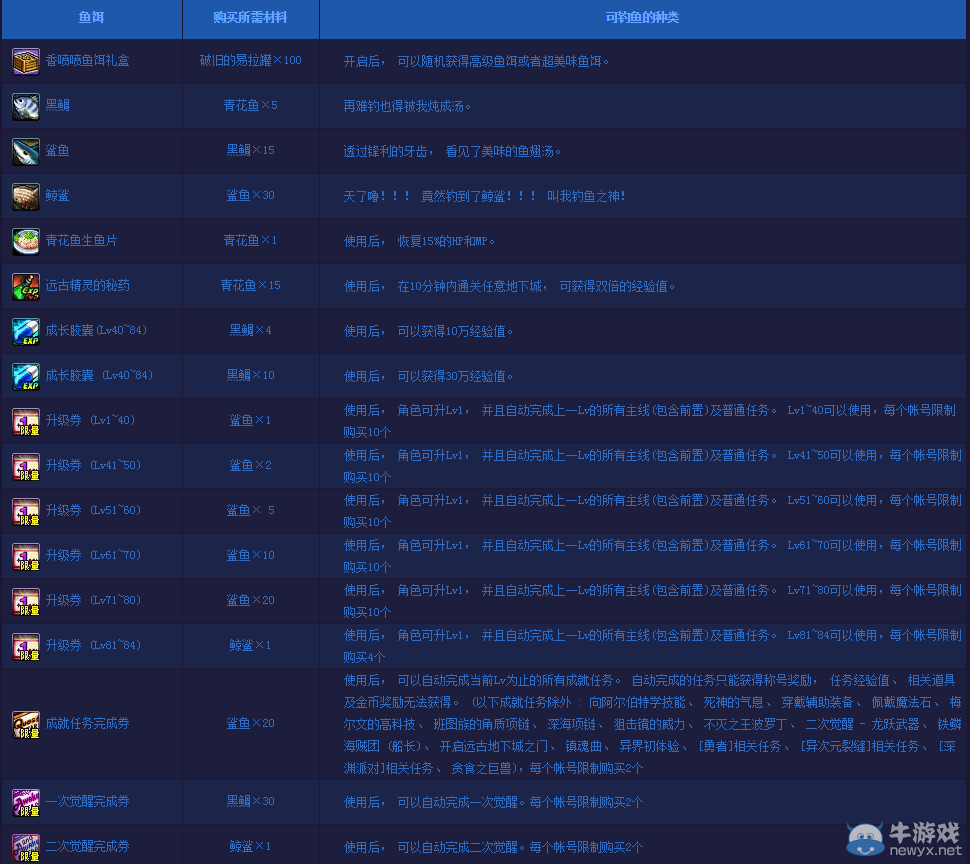Click the 鱼饵 column header
The width and height of the screenshot is (970, 864).
pyautogui.click(x=91, y=18)
